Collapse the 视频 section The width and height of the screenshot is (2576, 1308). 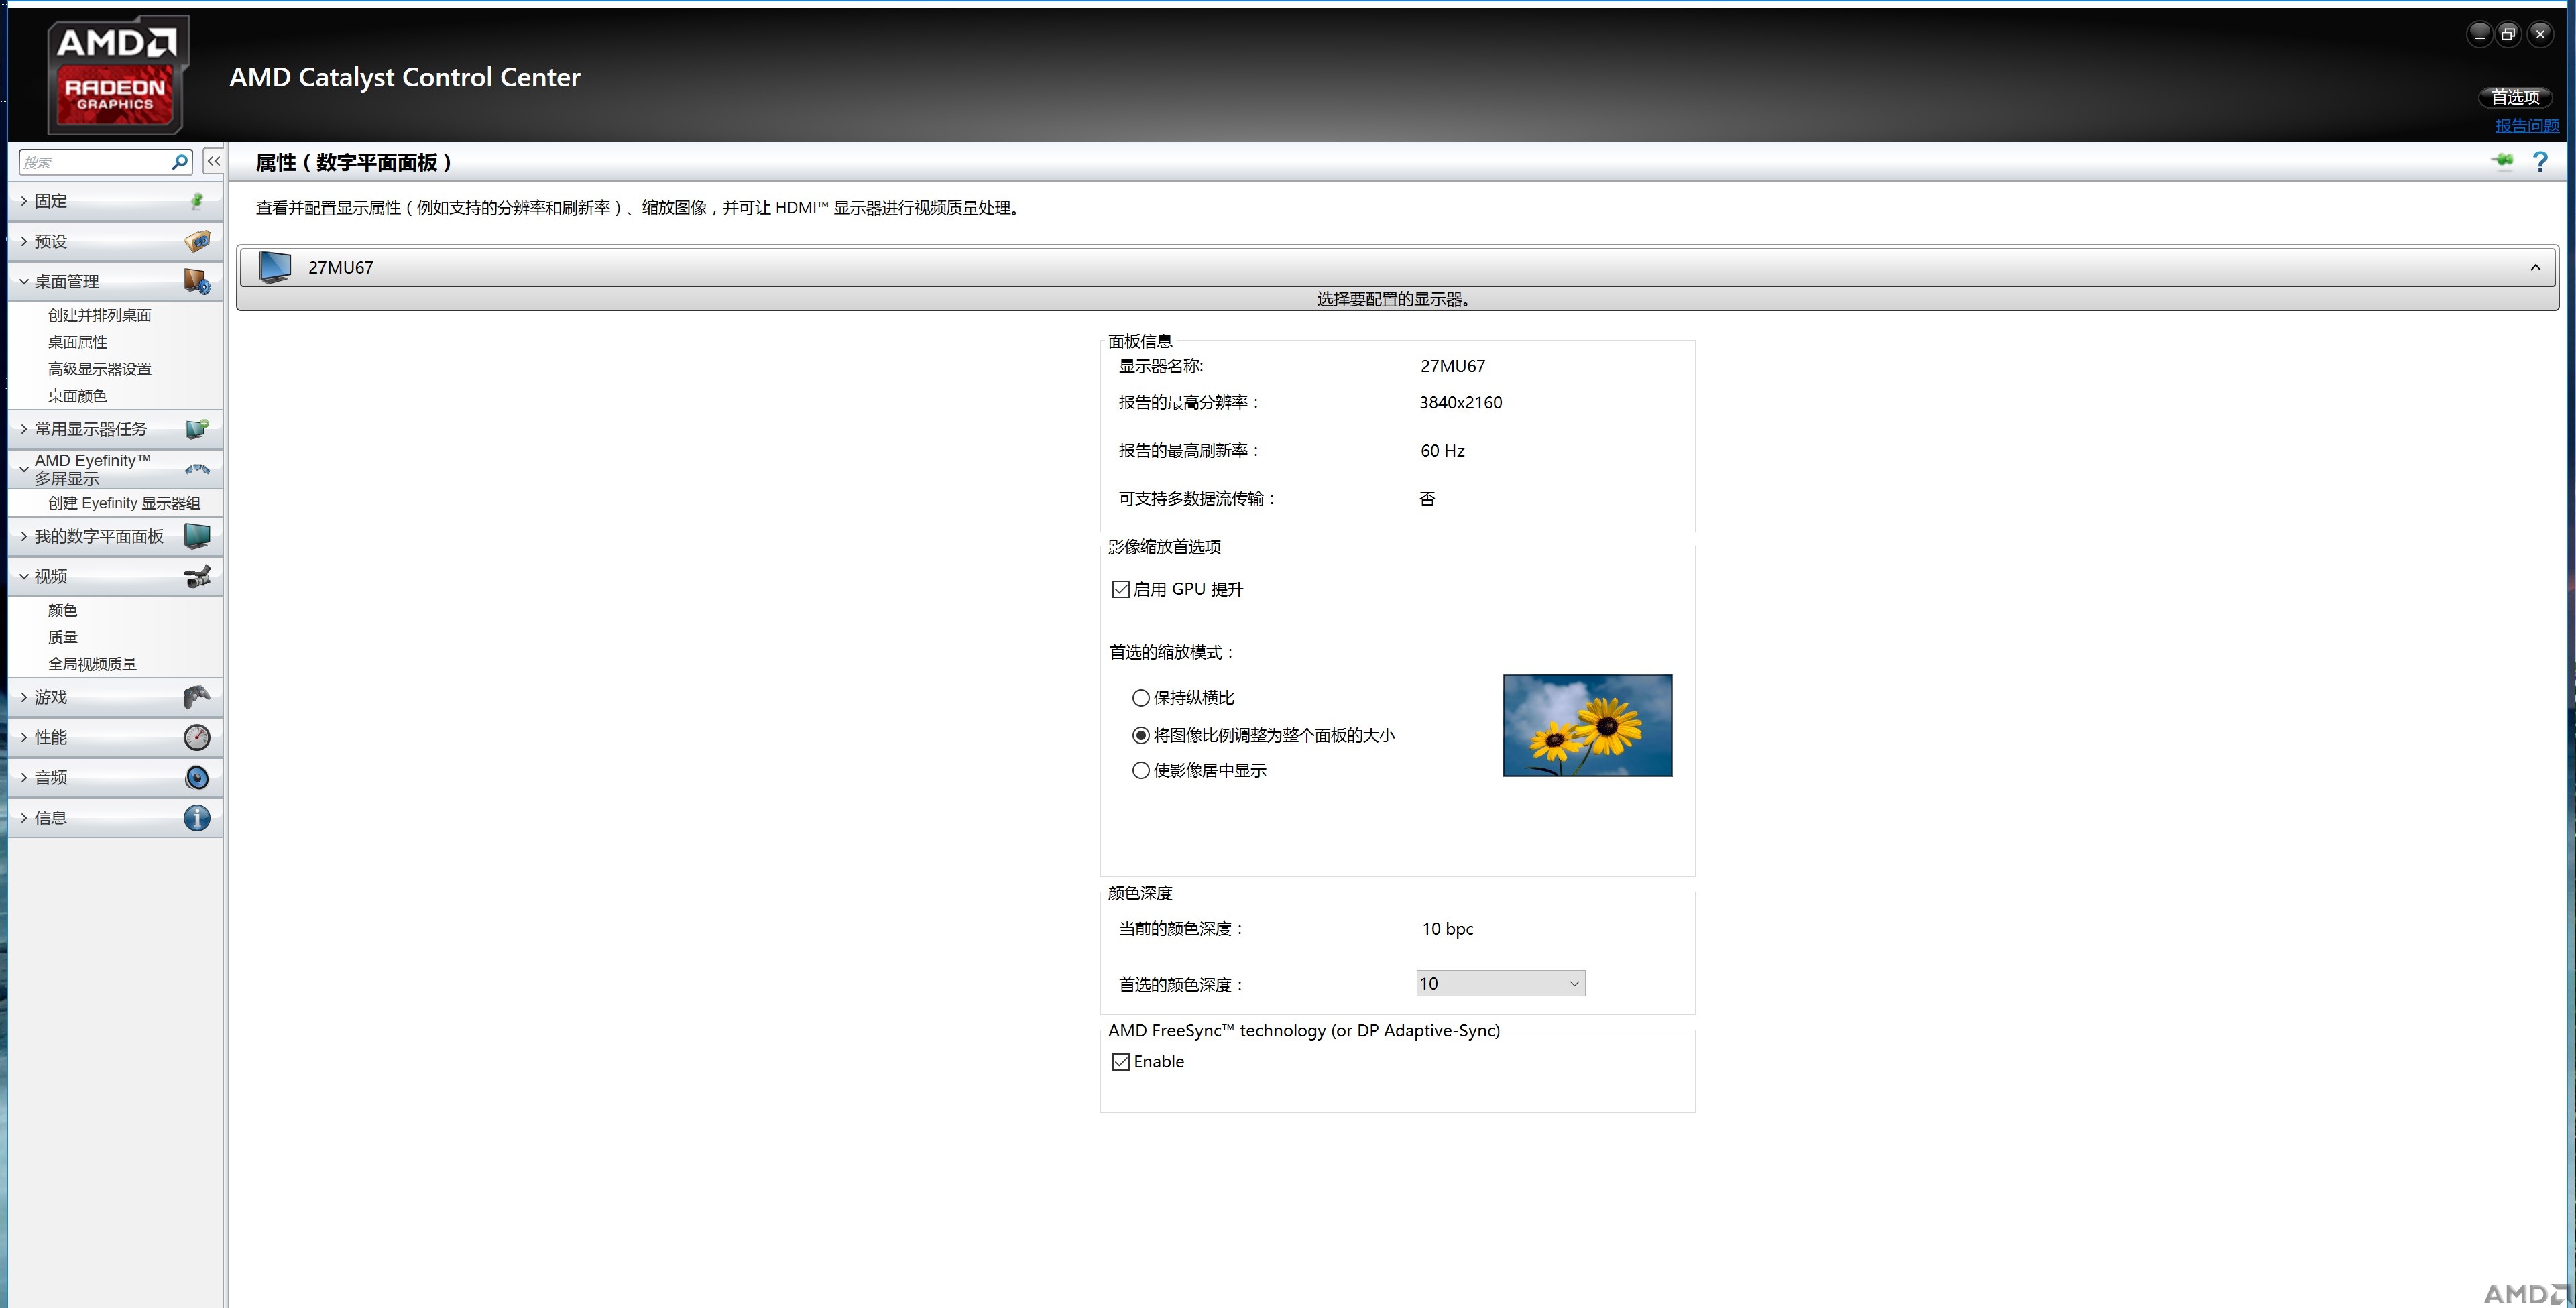pyautogui.click(x=24, y=576)
